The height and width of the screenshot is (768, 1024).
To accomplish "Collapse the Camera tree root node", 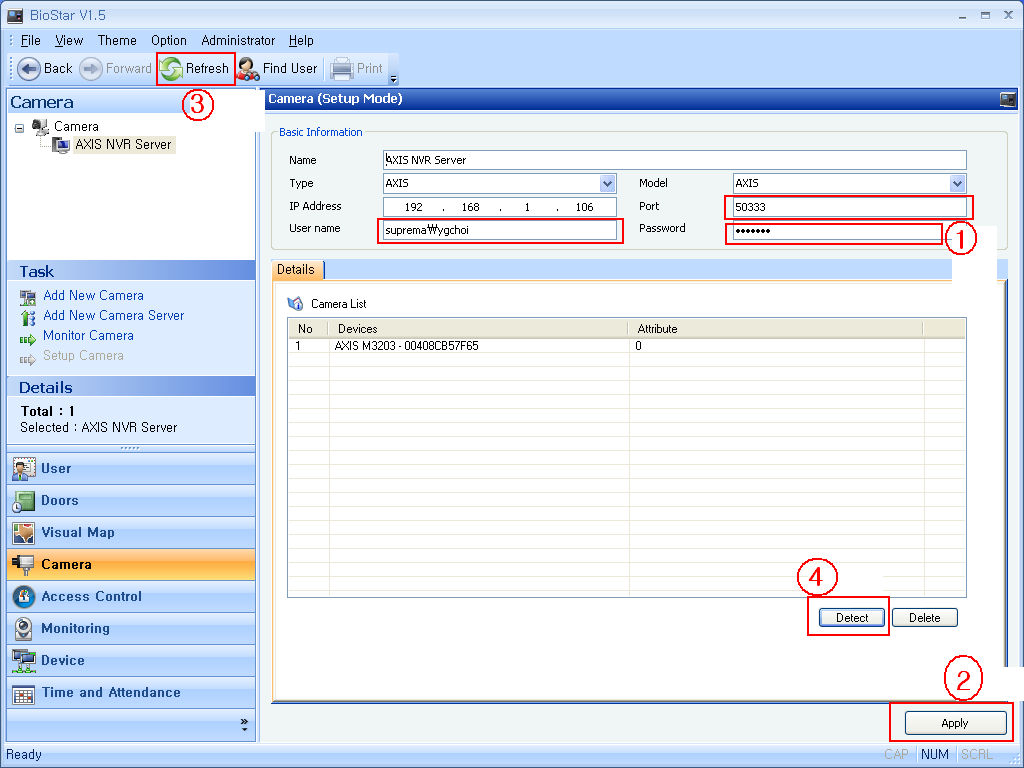I will pyautogui.click(x=20, y=128).
